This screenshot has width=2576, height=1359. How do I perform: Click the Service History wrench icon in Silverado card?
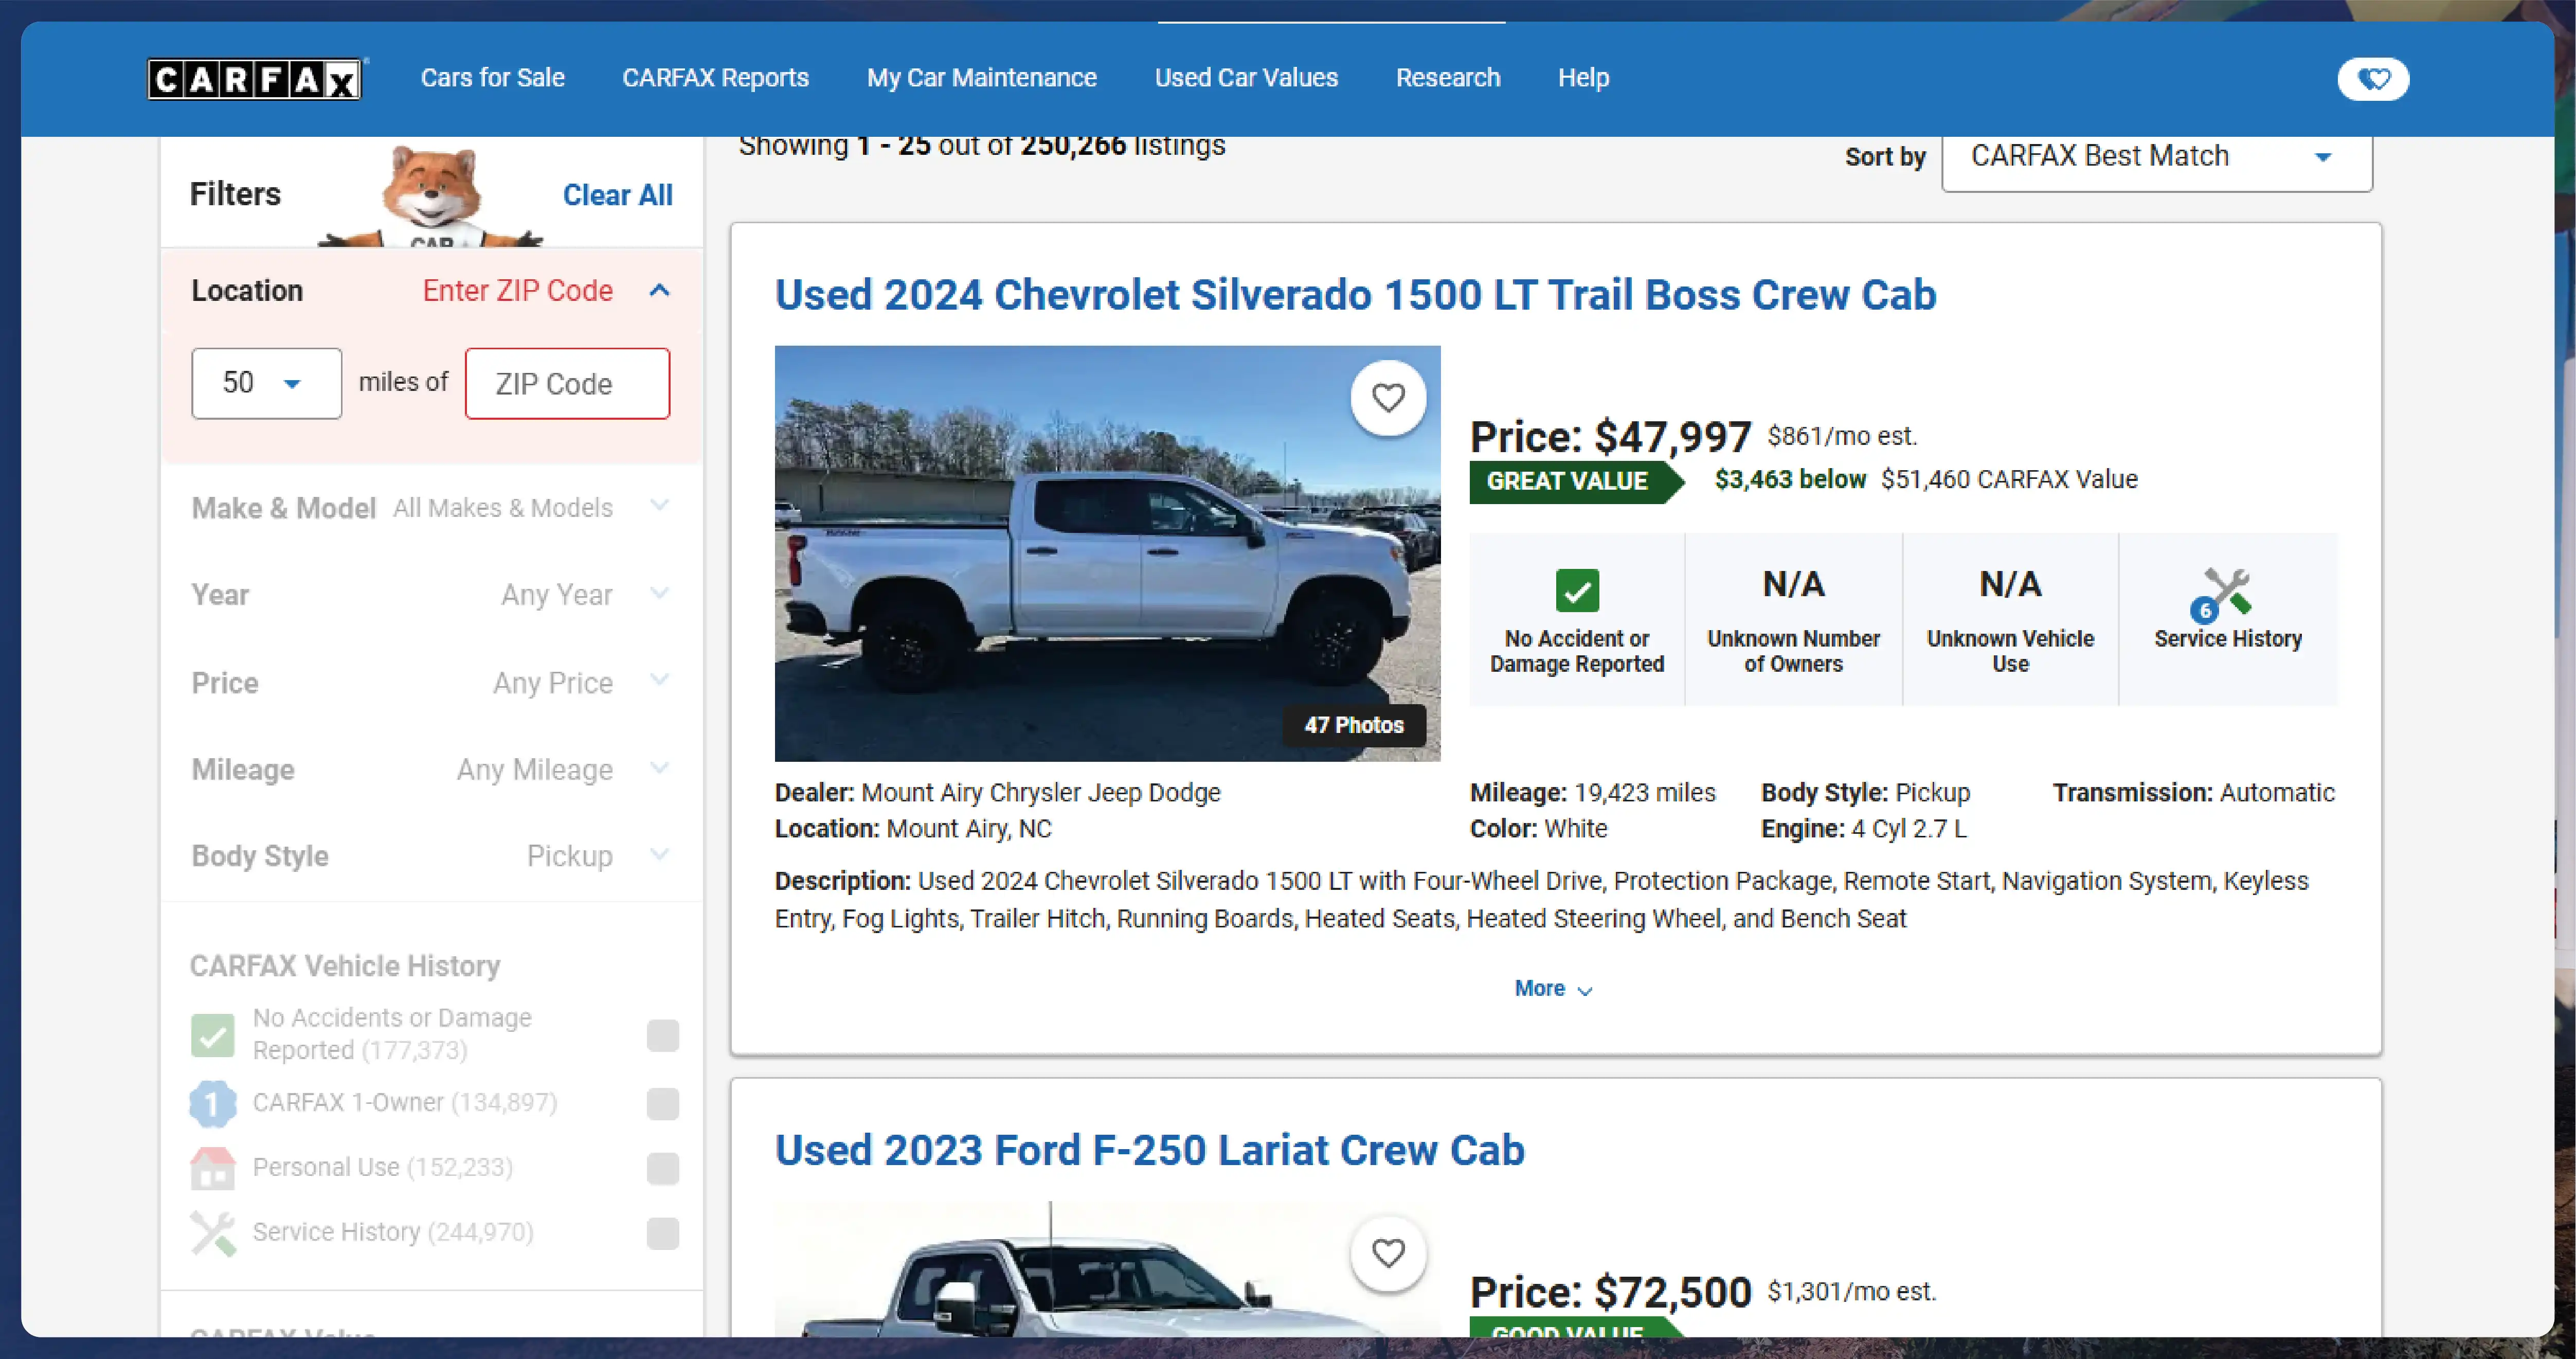point(2222,594)
